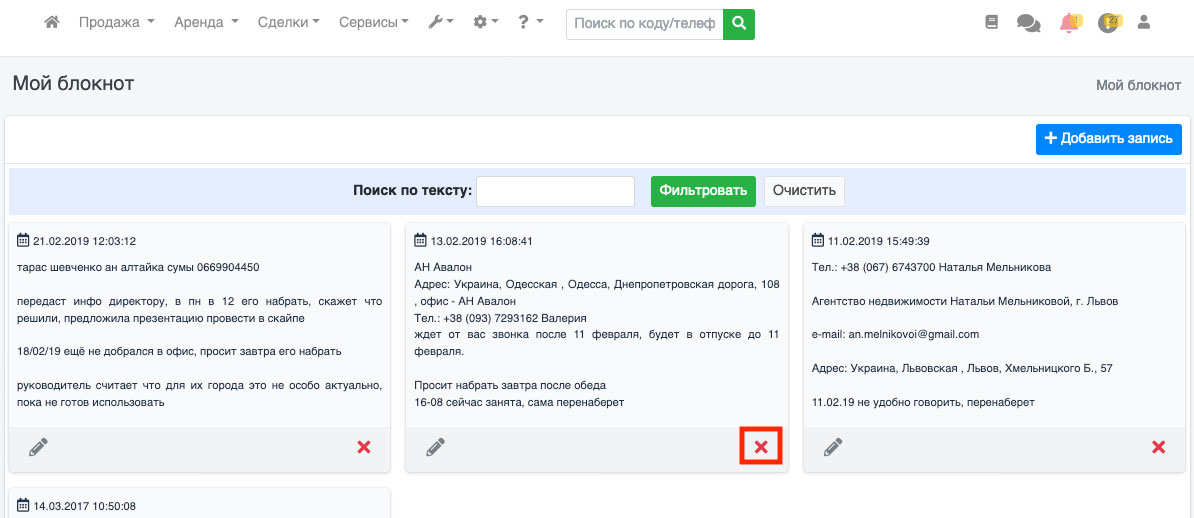
Task: Open the notifications bell
Action: pyautogui.click(x=1070, y=22)
